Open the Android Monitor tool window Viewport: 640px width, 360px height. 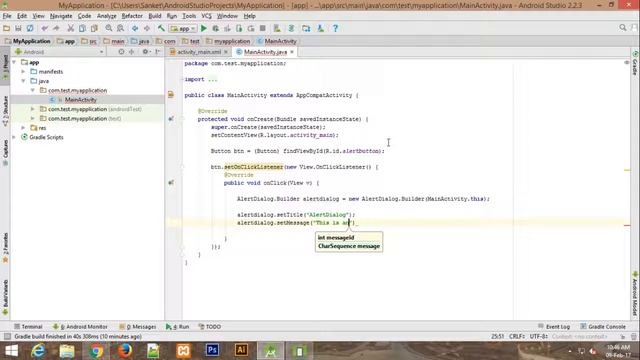(80, 327)
